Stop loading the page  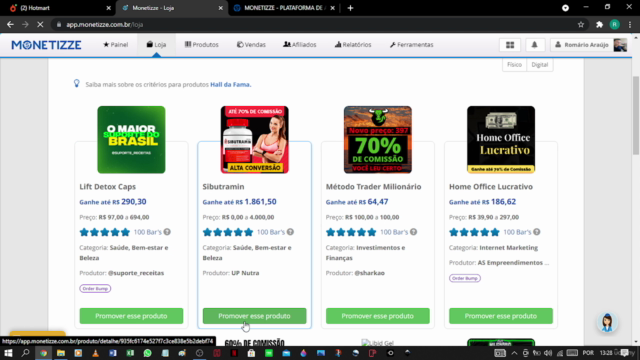tap(40, 24)
